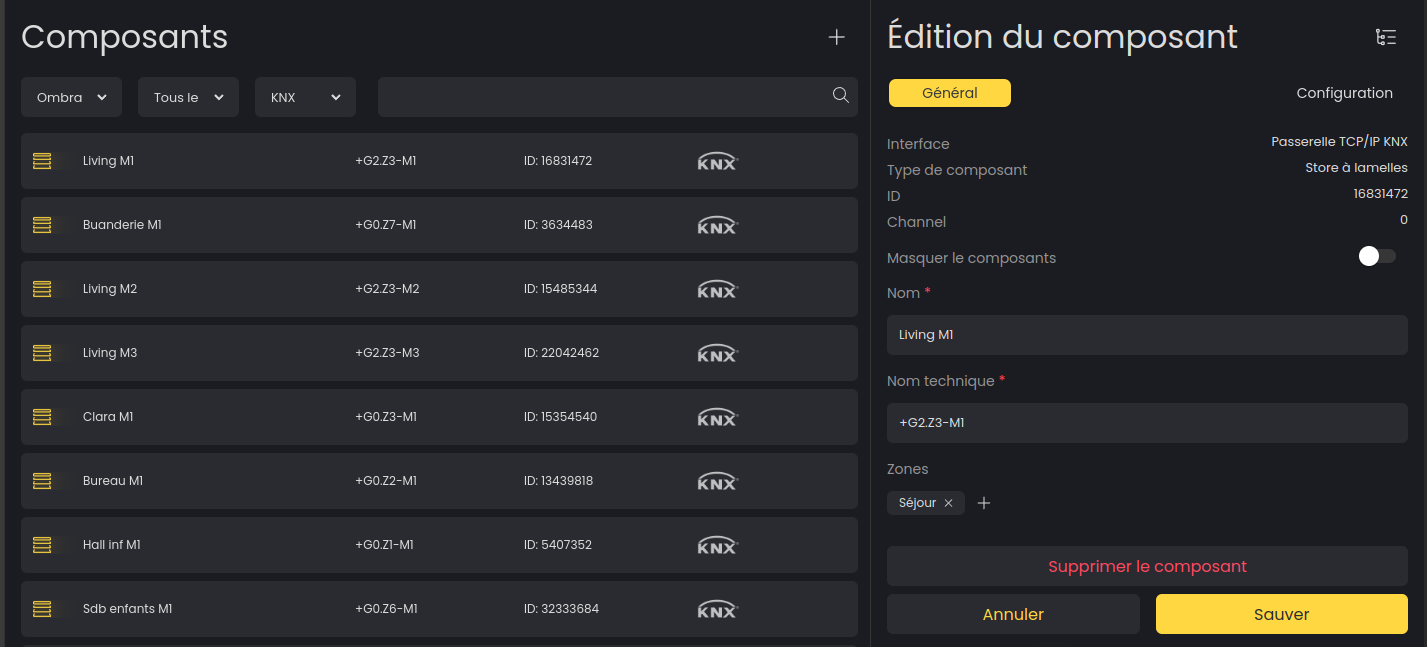Open the KNX interface dropdown
Viewport: 1427px width, 647px height.
[x=305, y=97]
